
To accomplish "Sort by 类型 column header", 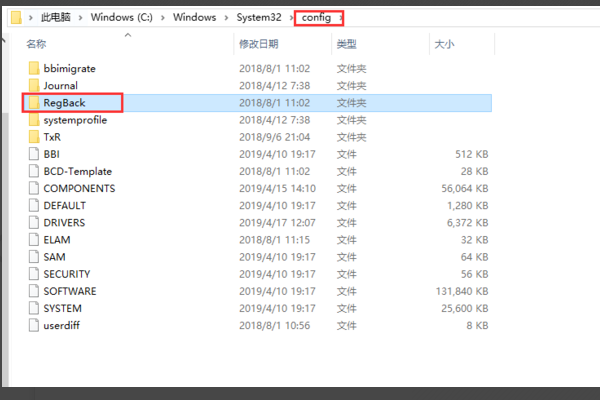I will (x=346, y=44).
